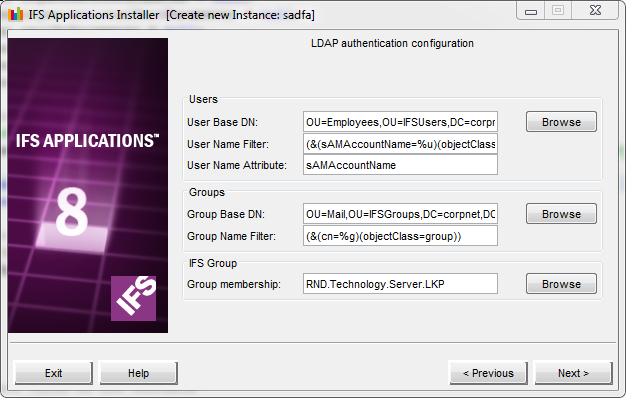Click the disabled maximize window button
The width and height of the screenshot is (626, 398).
pyautogui.click(x=558, y=10)
